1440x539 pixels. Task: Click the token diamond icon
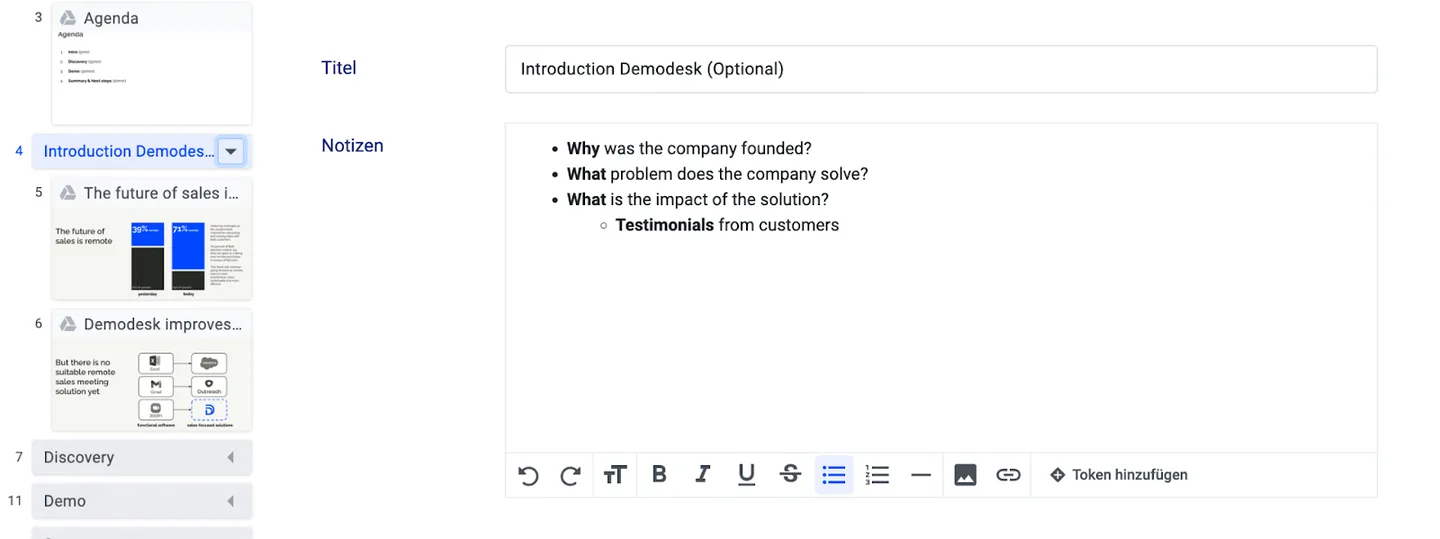click(1057, 475)
